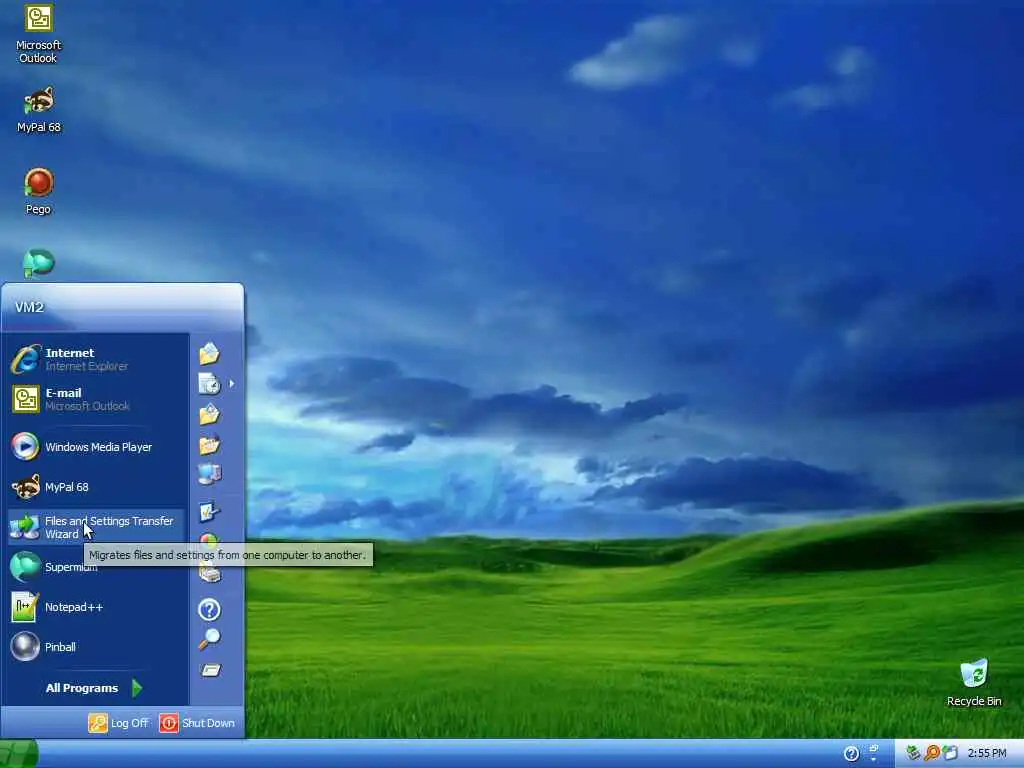Expand My Recent Documents submenu arrow

tap(232, 383)
